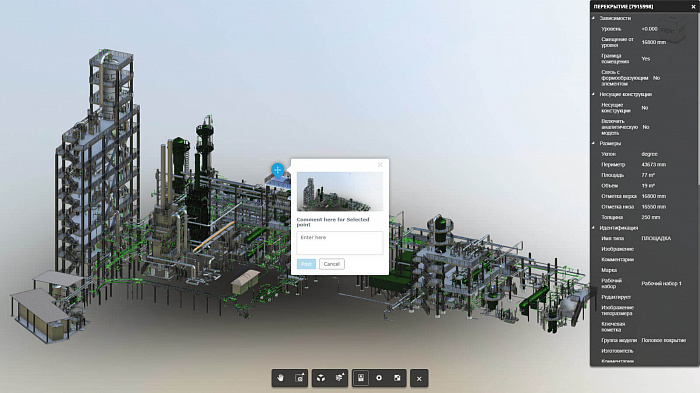The image size is (700, 393).
Task: Click the Ключевая пометка property row
Action: tap(643, 327)
